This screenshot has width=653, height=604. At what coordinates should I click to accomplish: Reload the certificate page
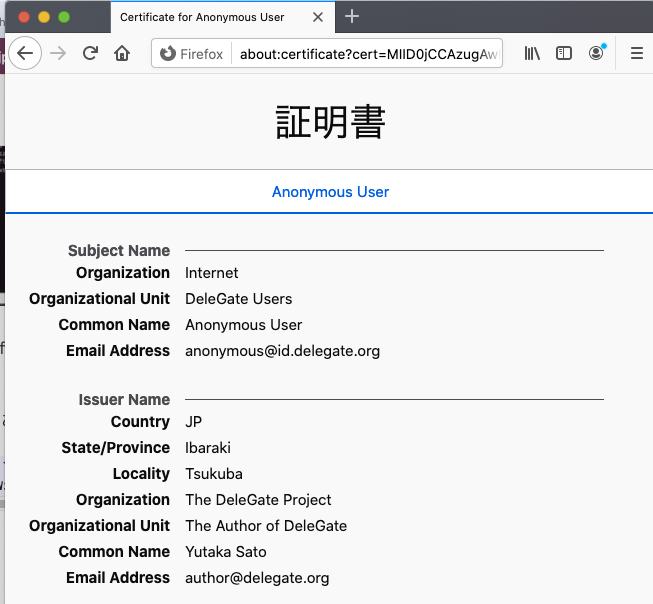pyautogui.click(x=90, y=54)
